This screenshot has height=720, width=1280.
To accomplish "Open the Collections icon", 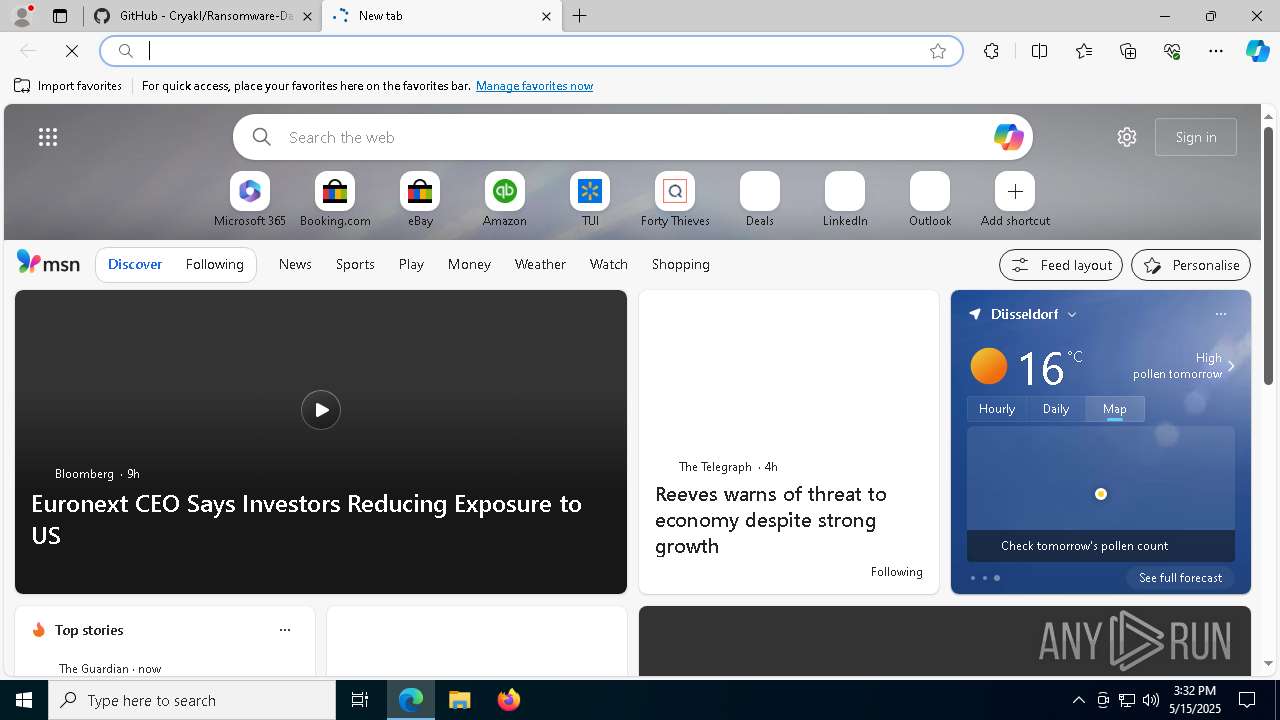I will click(x=1128, y=51).
